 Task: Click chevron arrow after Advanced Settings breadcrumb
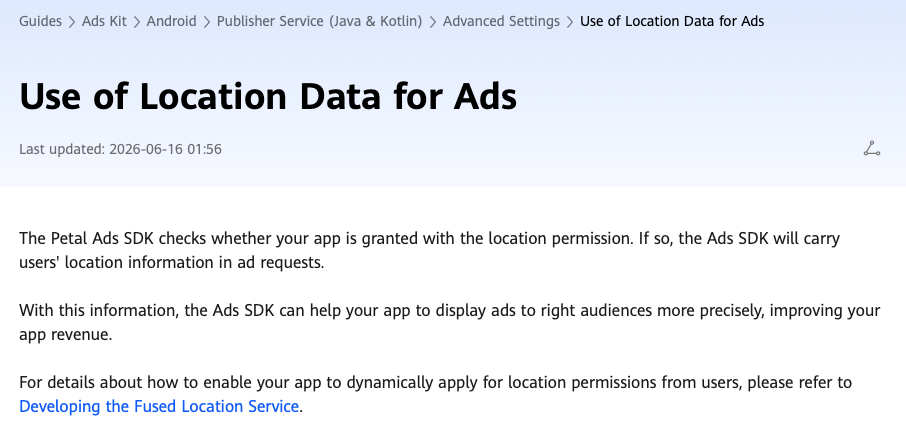570,22
